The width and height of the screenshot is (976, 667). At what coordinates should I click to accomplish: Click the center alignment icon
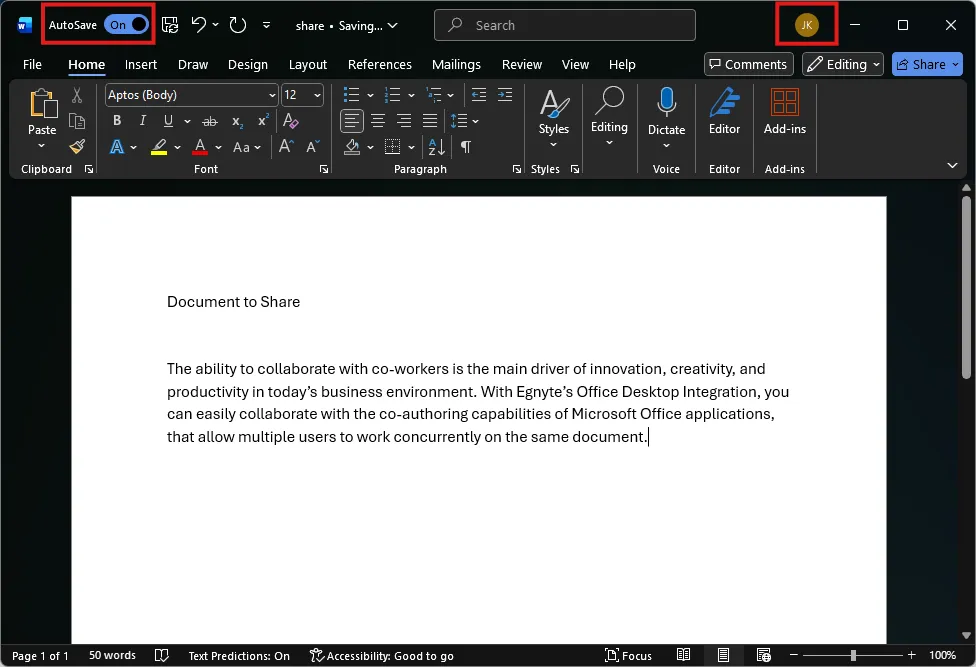point(377,120)
